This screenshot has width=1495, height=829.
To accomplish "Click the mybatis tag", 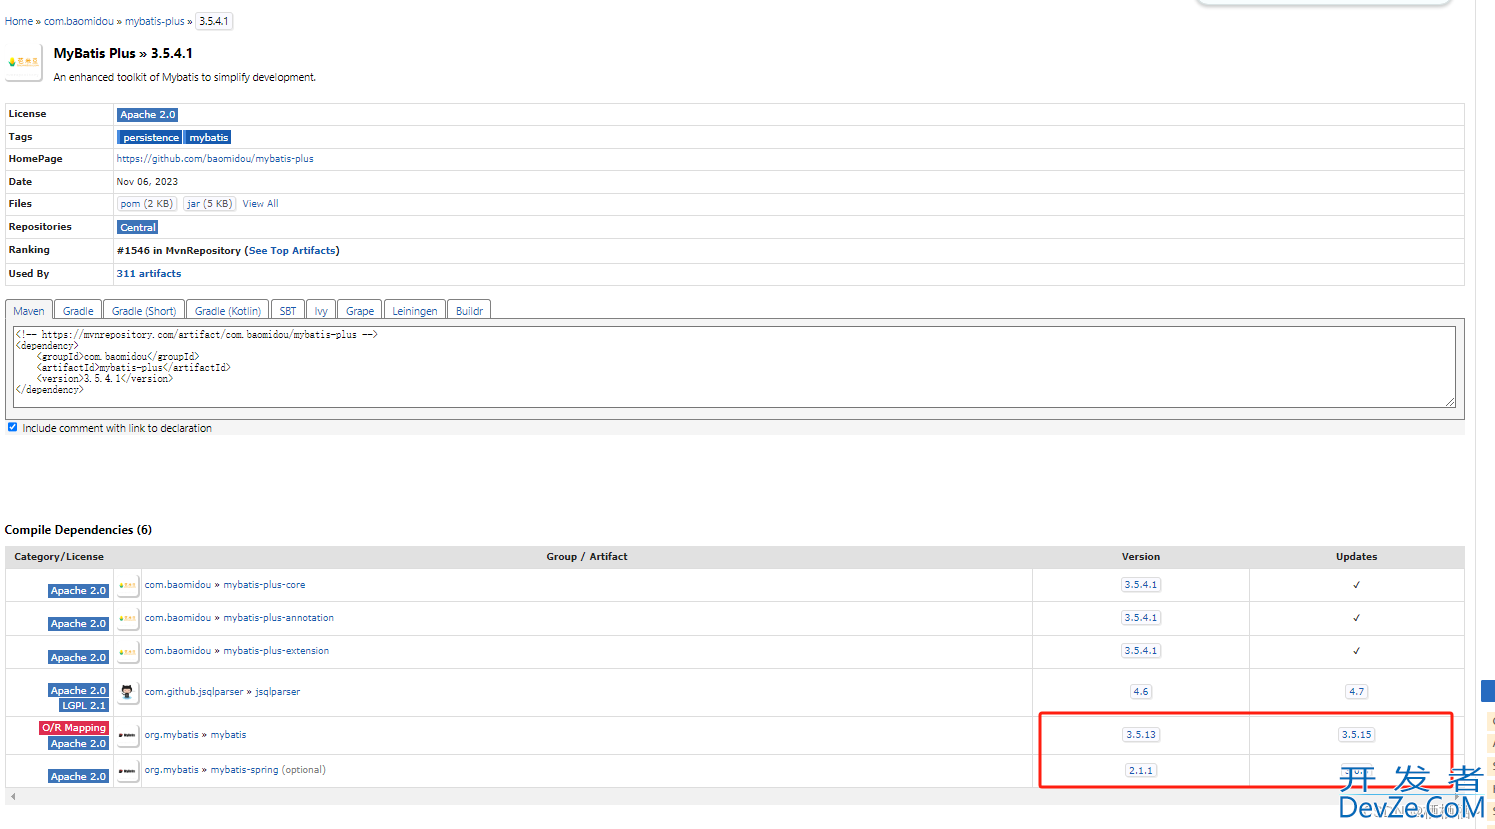I will [x=208, y=138].
